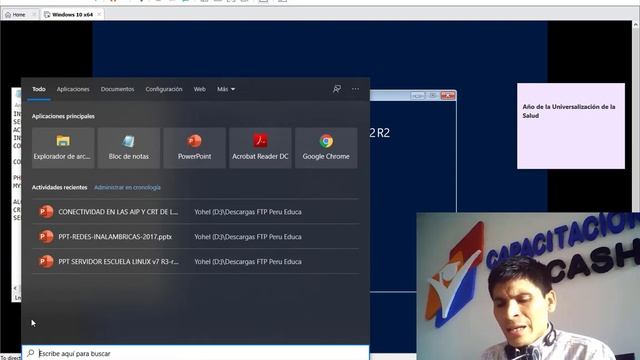Open PPT-REDES-INALAMBRICAS-2017.pptx recent file
Viewport: 640px width, 360px height.
click(196, 236)
